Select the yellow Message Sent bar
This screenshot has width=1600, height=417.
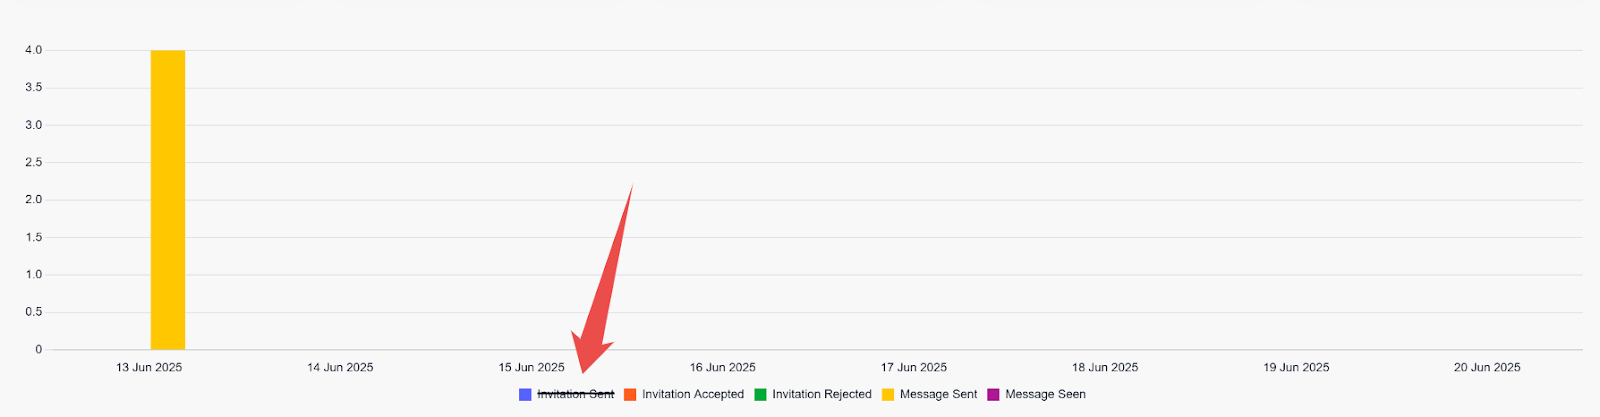pos(168,200)
